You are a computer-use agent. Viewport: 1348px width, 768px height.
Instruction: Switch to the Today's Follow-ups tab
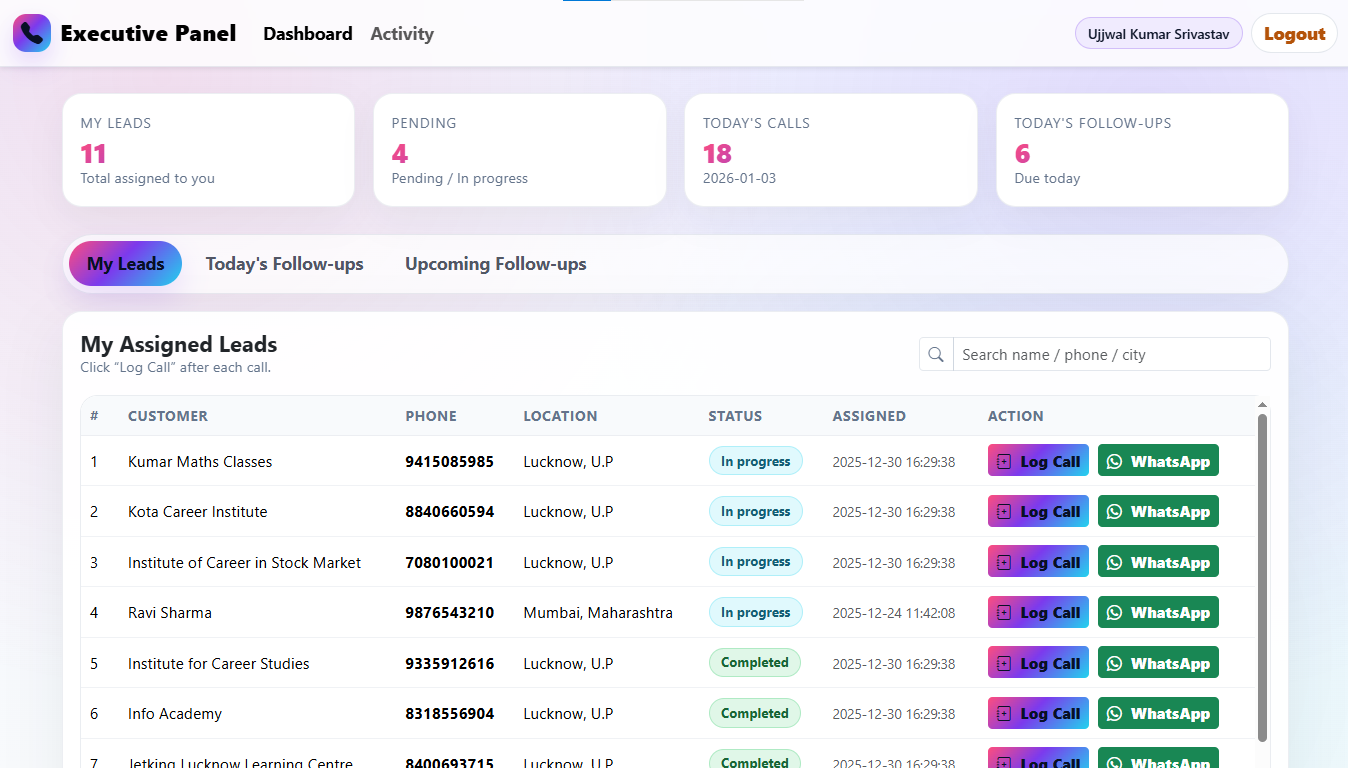284,263
